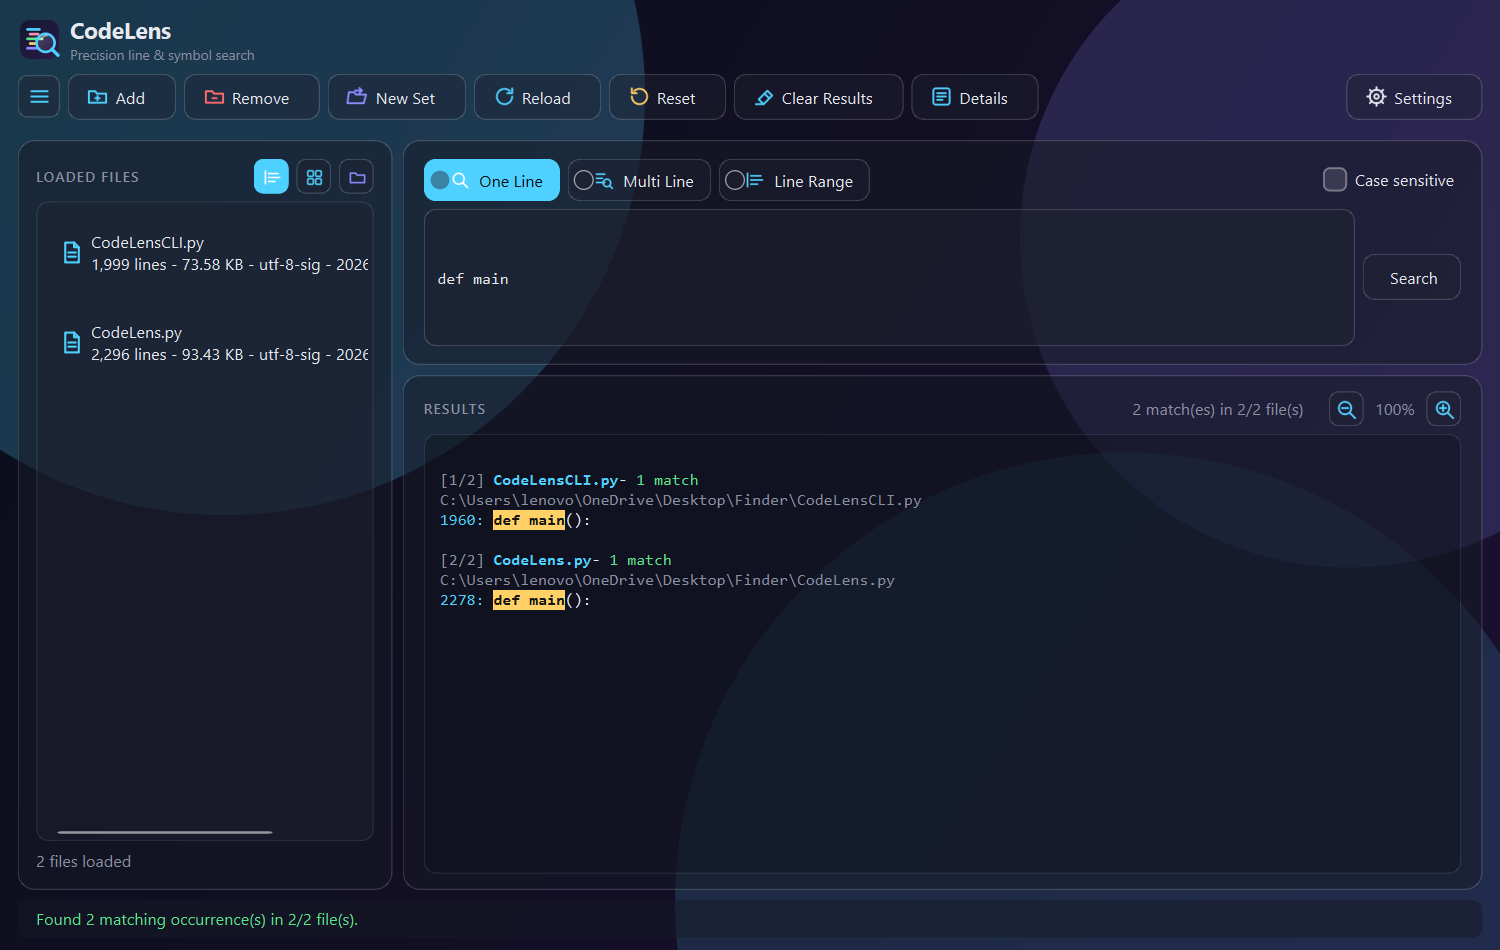Click the 'Found 2 matching occurrence(s)' status message
1500x950 pixels.
click(197, 920)
